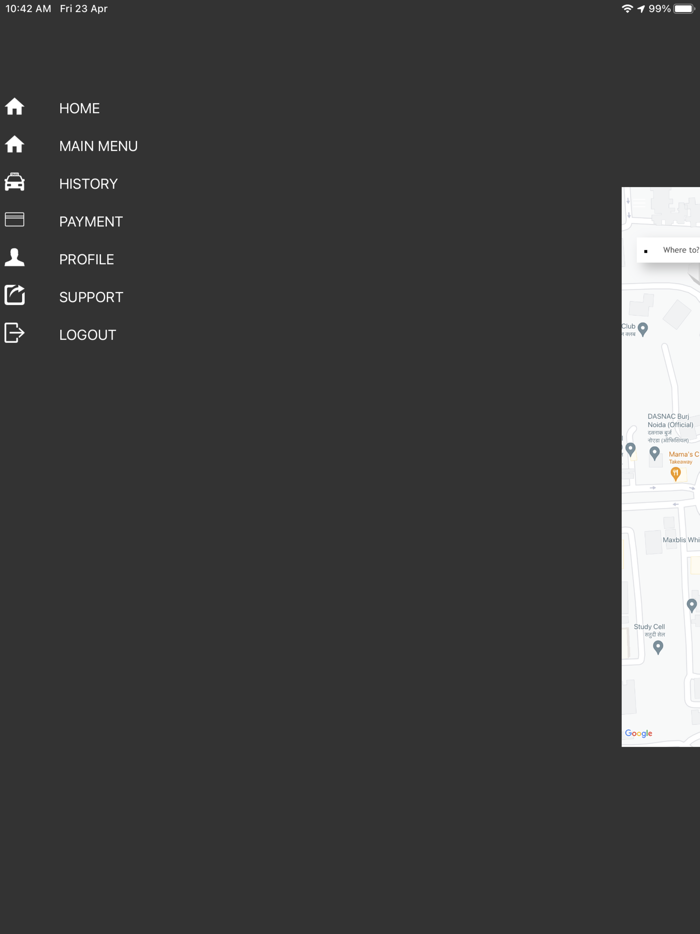Screen dimensions: 700x934
Task: Select the orange Mama's restaurant map pin
Action: [676, 474]
